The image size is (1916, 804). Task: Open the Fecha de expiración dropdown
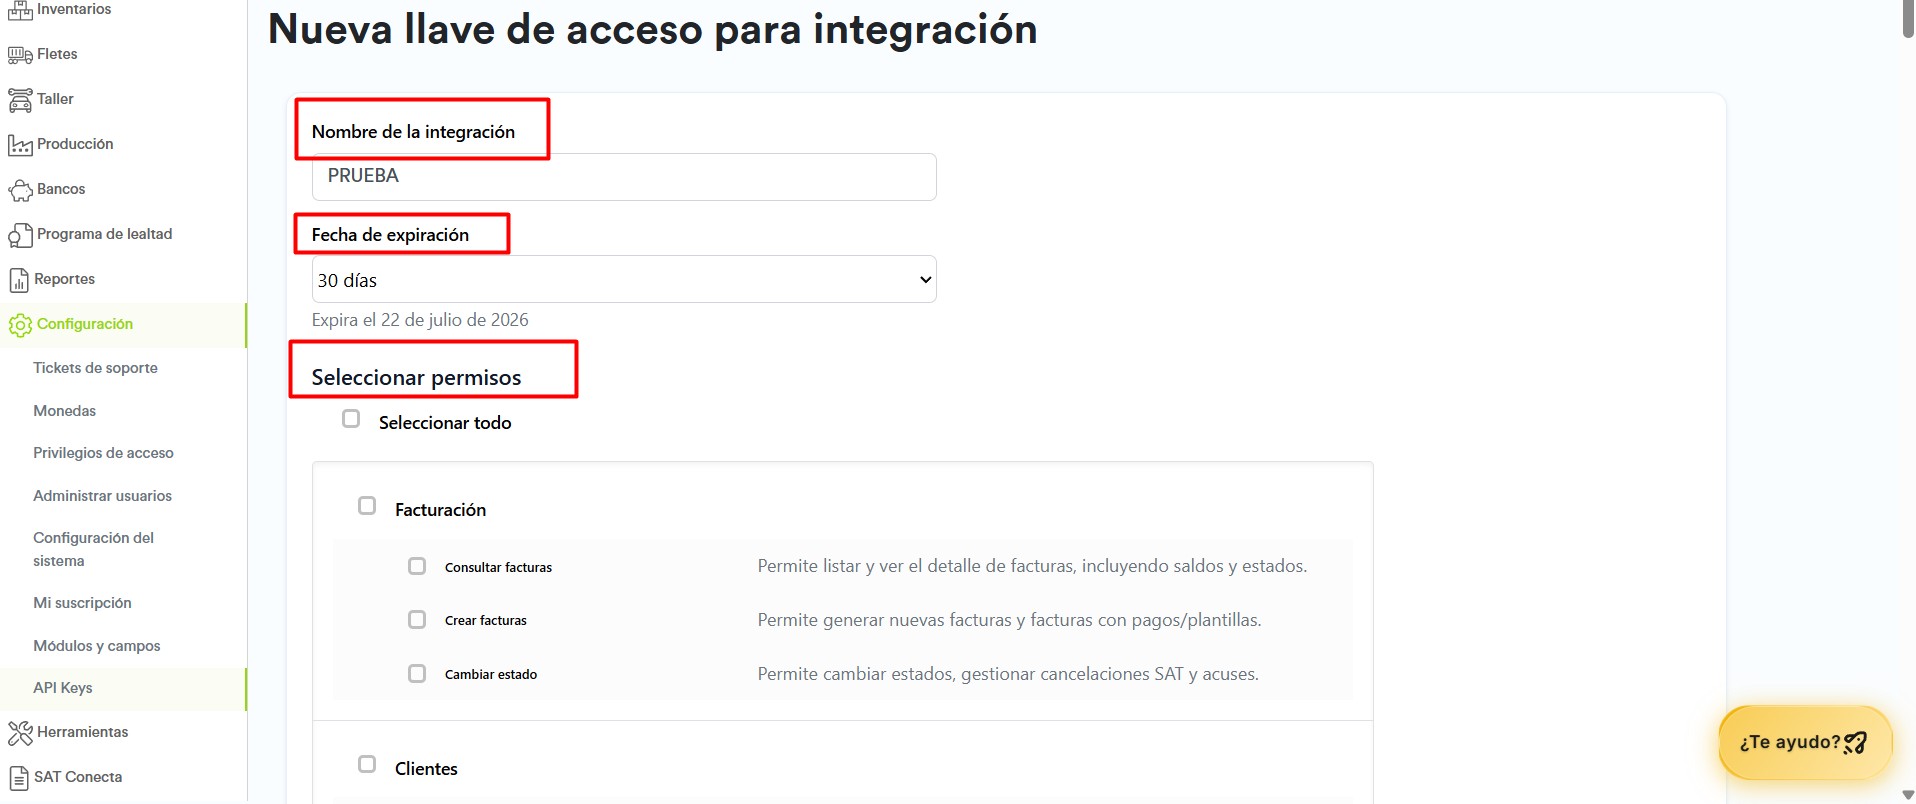[624, 279]
